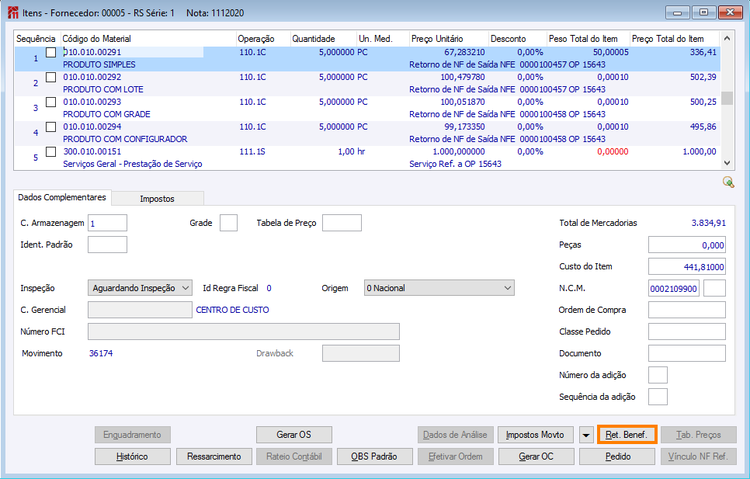This screenshot has width=750, height=479.
Task: Click the Total de Mercadorias value 3.834,91
Action: click(x=708, y=223)
